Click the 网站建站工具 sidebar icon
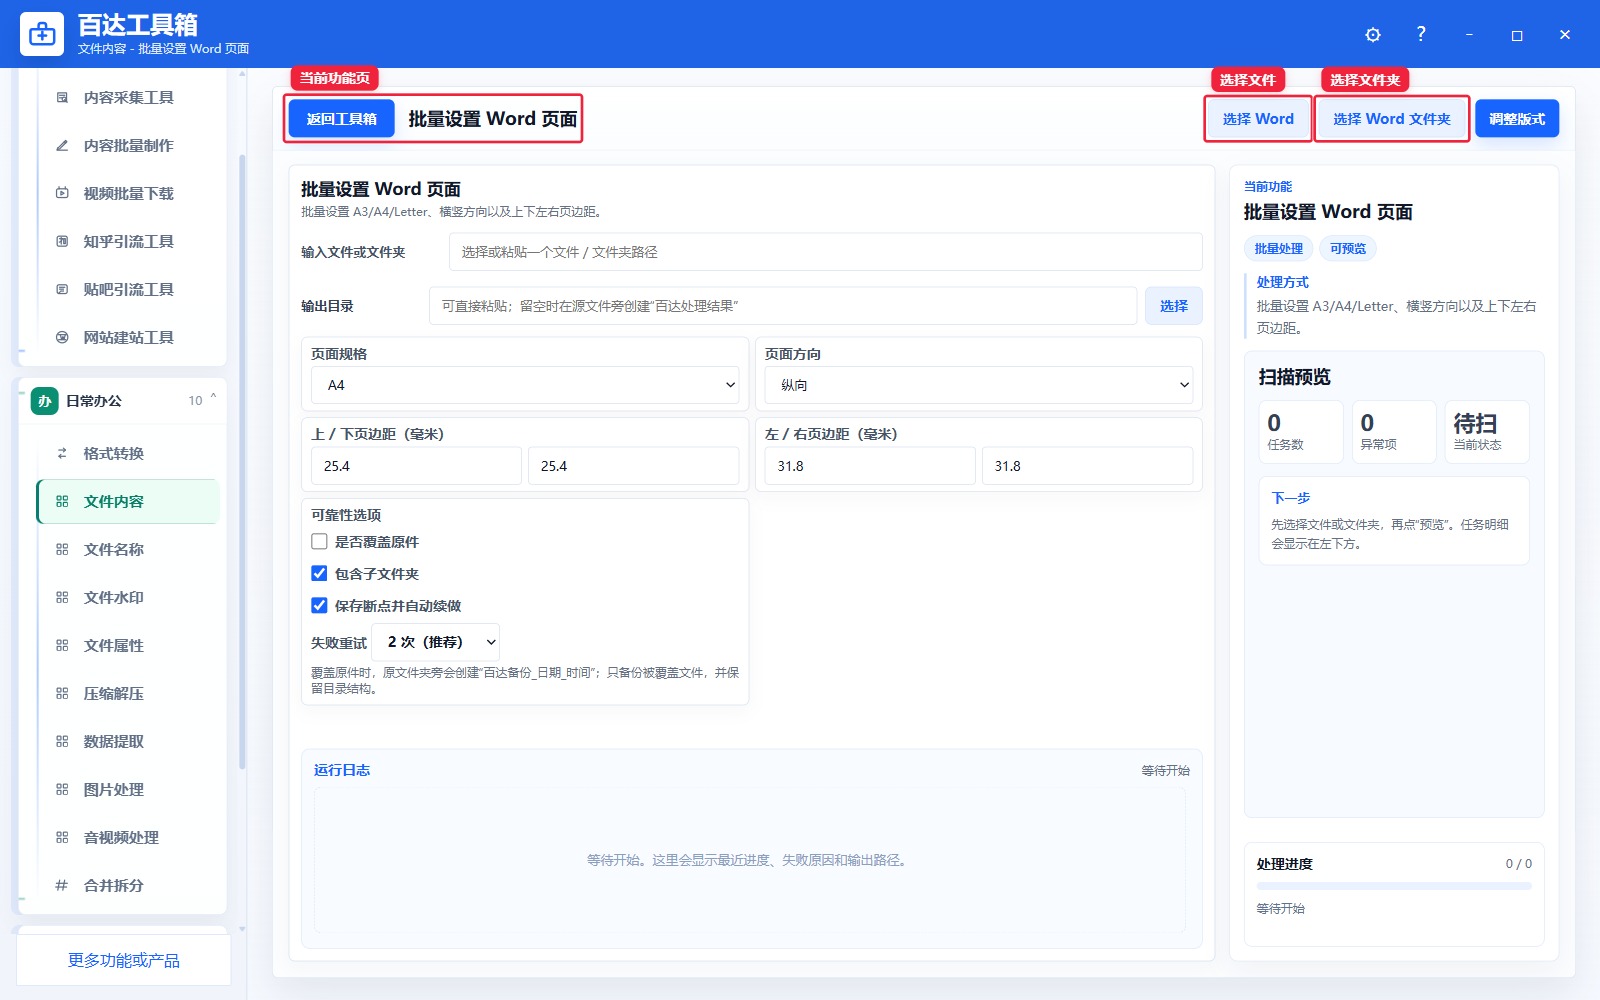The width and height of the screenshot is (1600, 1000). (62, 338)
